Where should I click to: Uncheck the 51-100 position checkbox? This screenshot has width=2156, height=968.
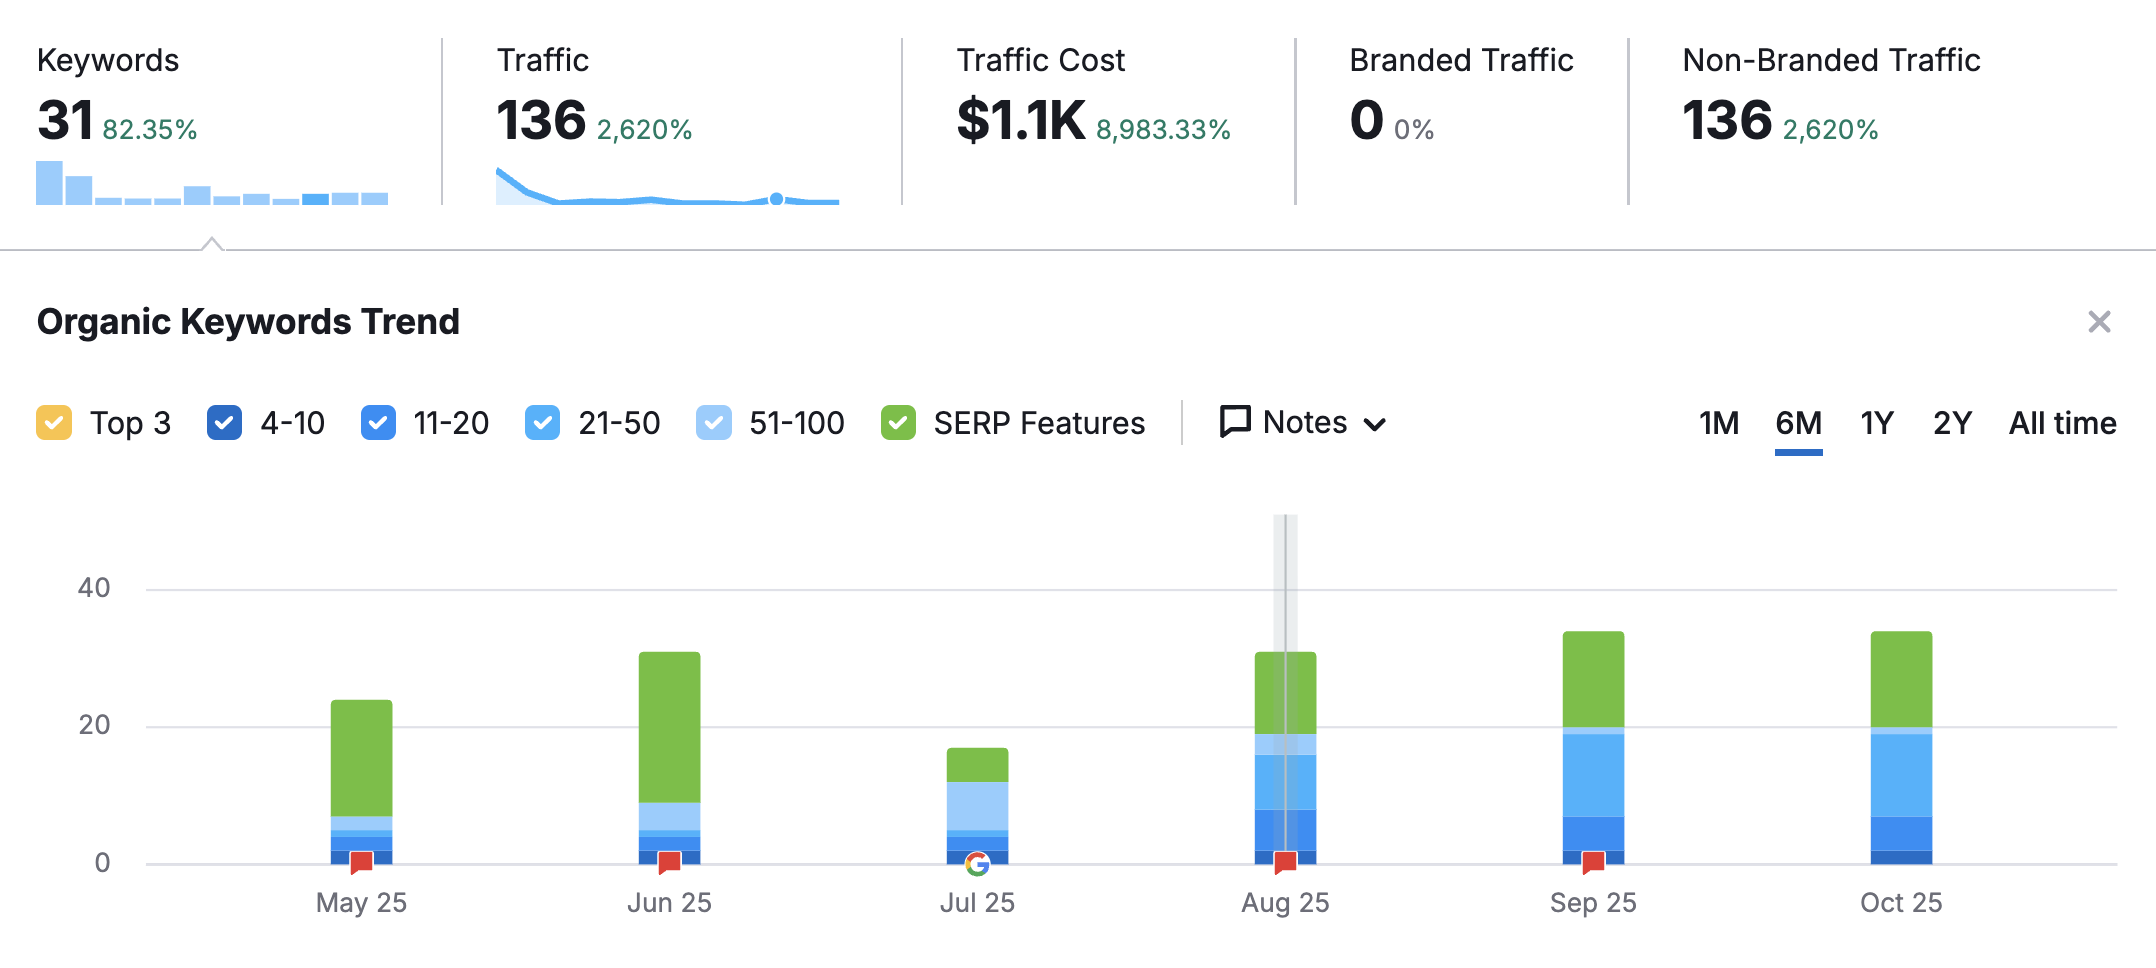pyautogui.click(x=714, y=423)
